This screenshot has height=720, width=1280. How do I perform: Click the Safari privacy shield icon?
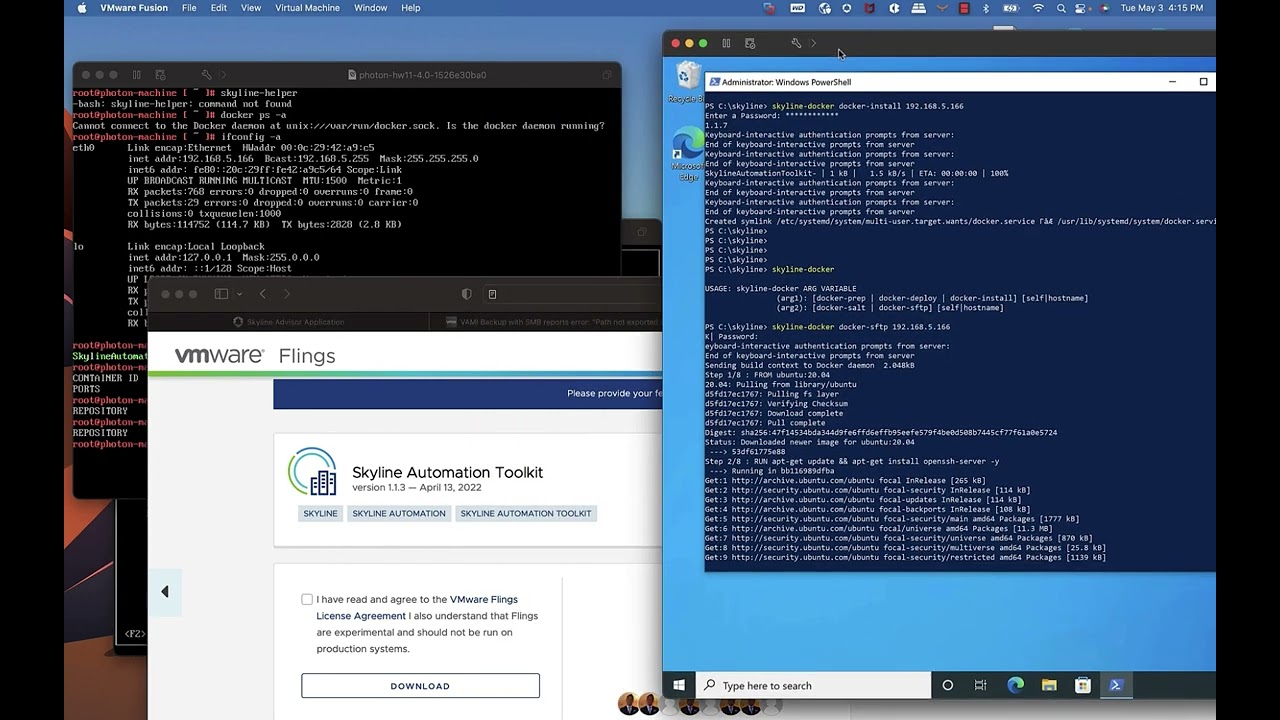click(466, 294)
